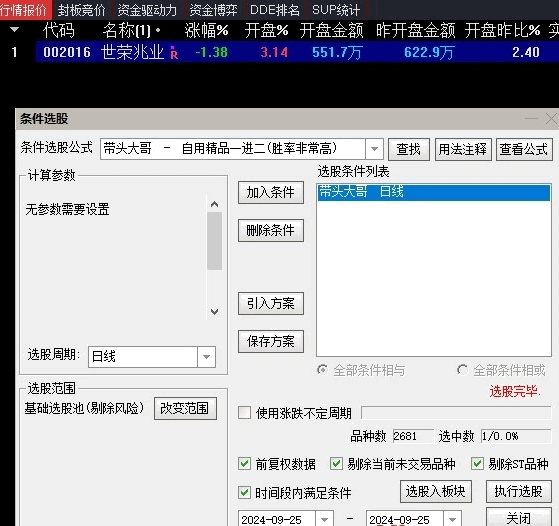Image resolution: width=559 pixels, height=526 pixels.
Task: Click the 保存方案 button
Action: pyautogui.click(x=271, y=341)
